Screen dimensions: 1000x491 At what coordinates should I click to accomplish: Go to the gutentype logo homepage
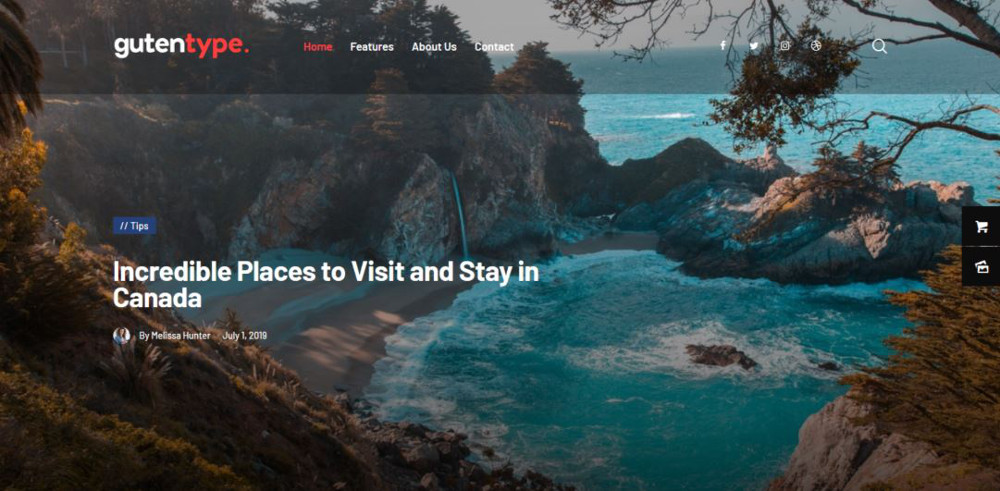pos(181,46)
